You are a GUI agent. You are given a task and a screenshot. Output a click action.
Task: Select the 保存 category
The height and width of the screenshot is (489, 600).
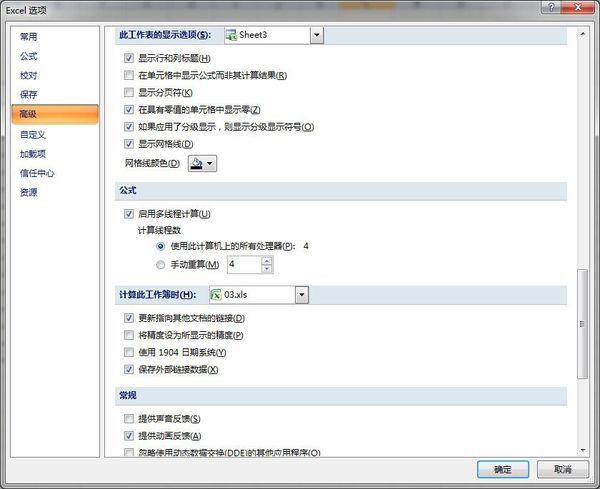pos(29,95)
